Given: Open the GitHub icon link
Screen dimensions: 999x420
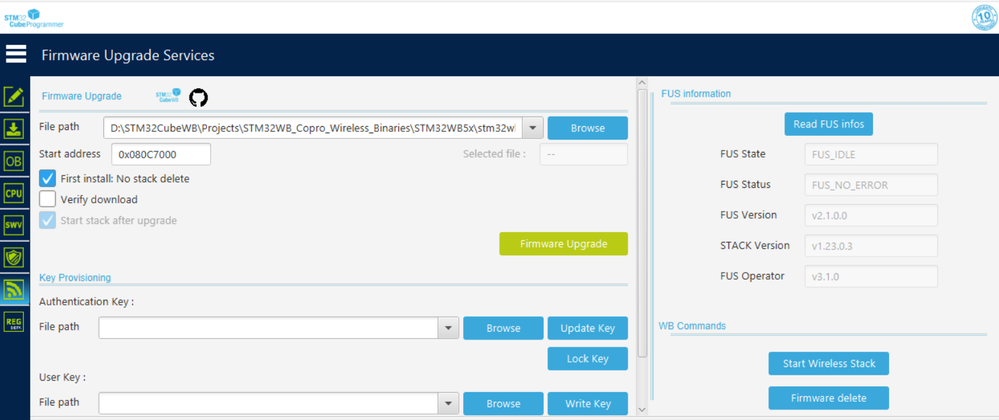Looking at the screenshot, I should [199, 98].
